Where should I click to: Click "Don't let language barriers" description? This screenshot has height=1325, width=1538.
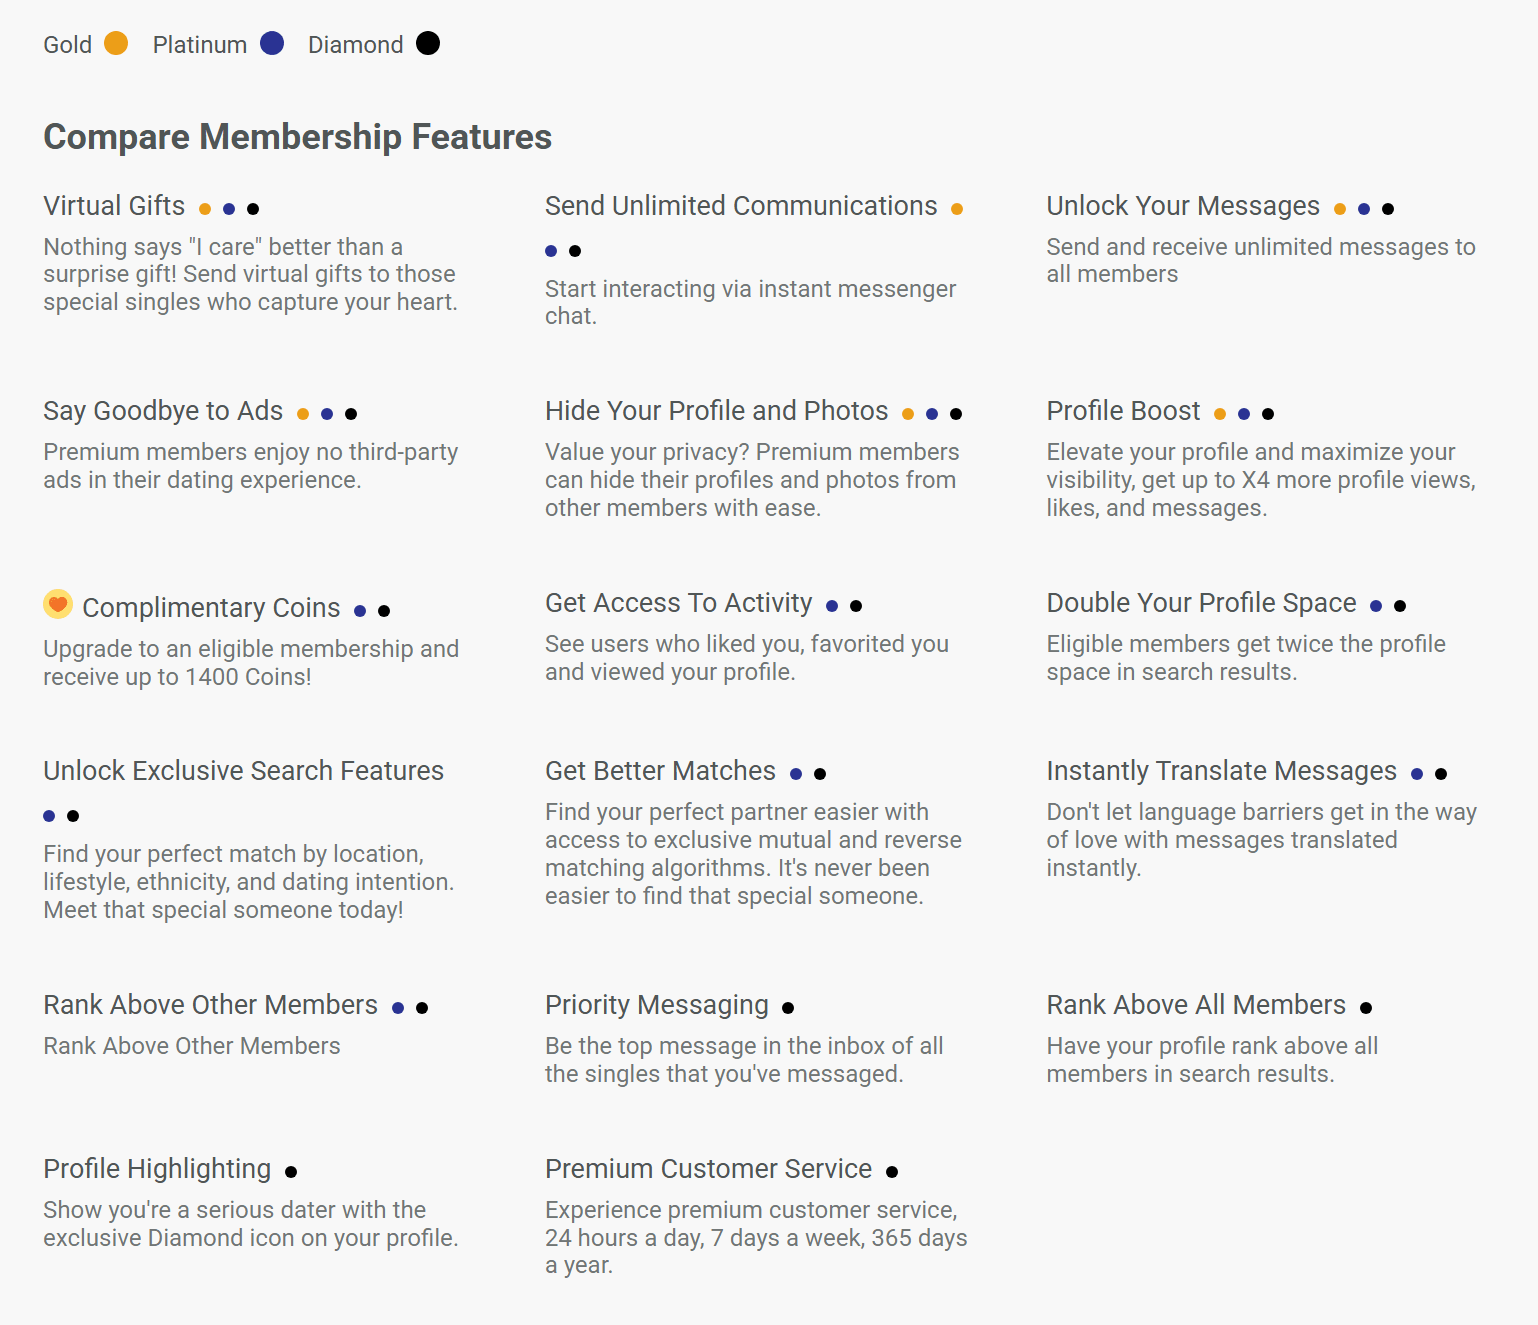point(1261,840)
